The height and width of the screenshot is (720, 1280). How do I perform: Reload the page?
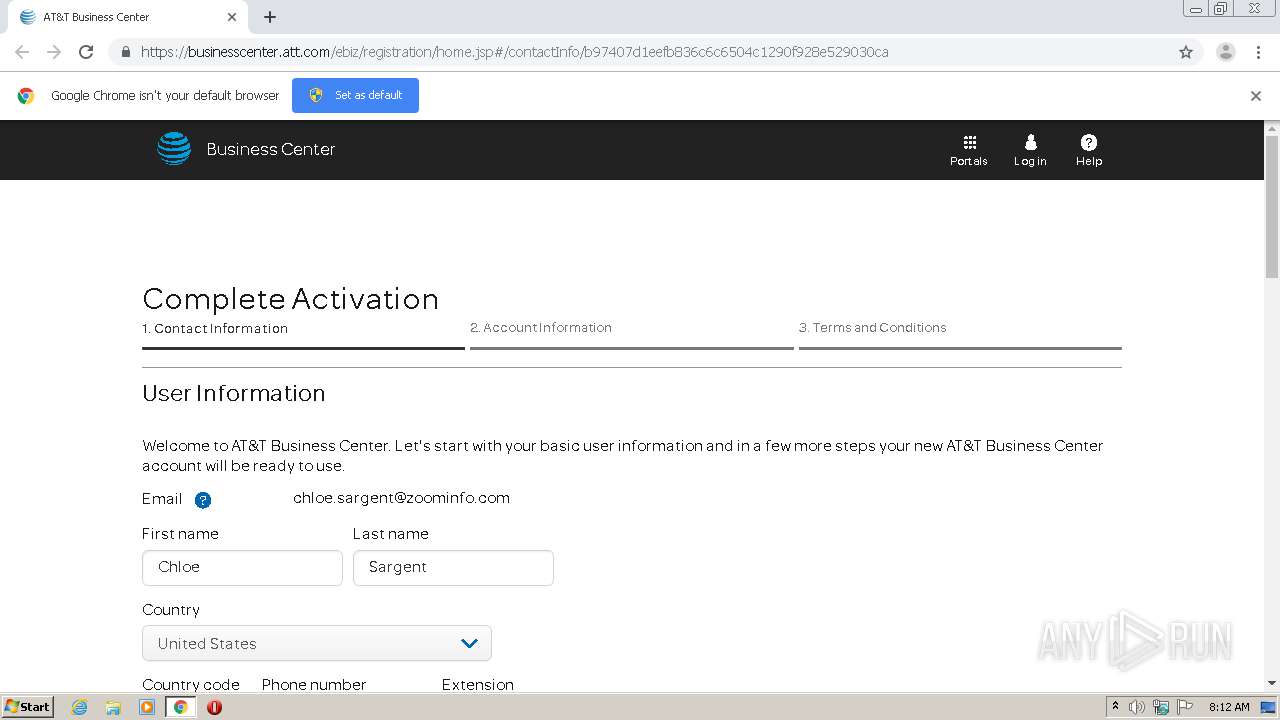pyautogui.click(x=86, y=52)
